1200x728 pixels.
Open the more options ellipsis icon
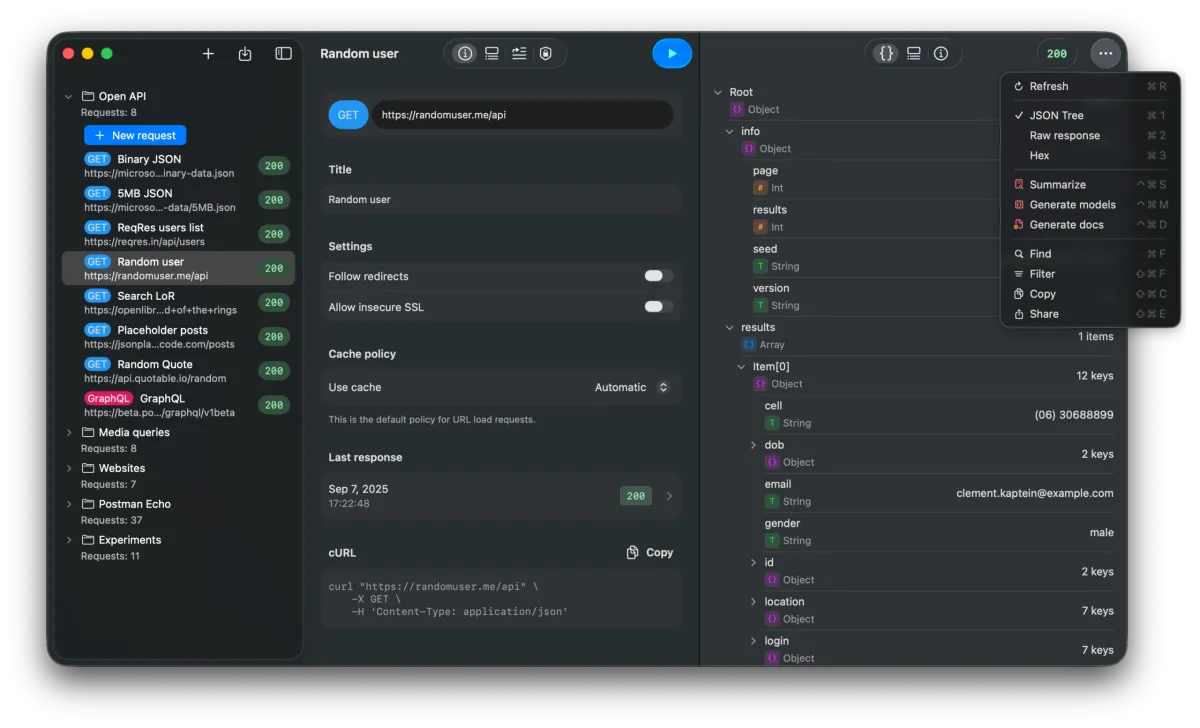tap(1105, 53)
